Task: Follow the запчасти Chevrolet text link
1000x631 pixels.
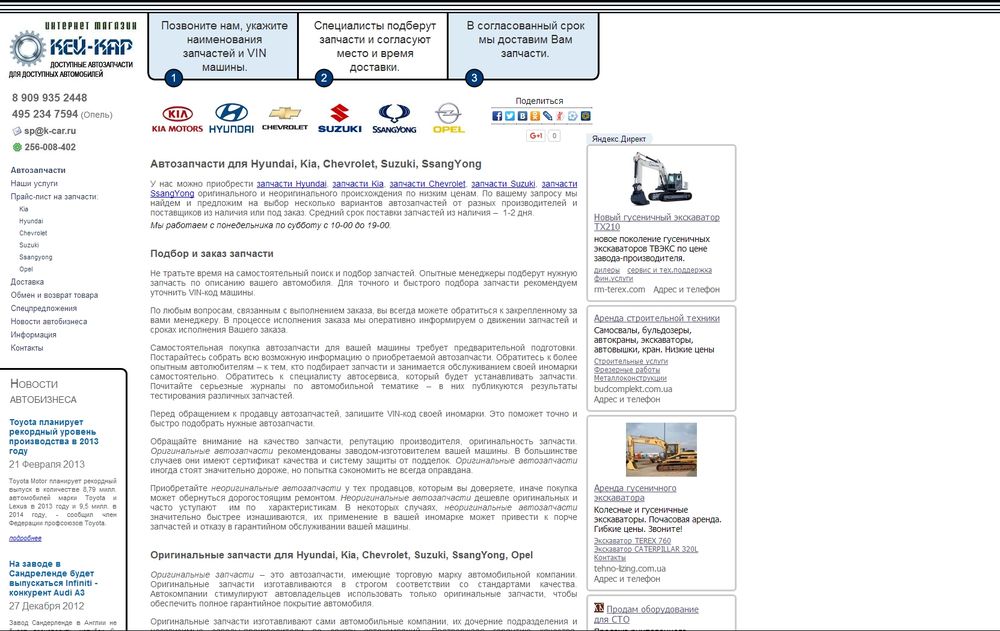Action: click(427, 184)
